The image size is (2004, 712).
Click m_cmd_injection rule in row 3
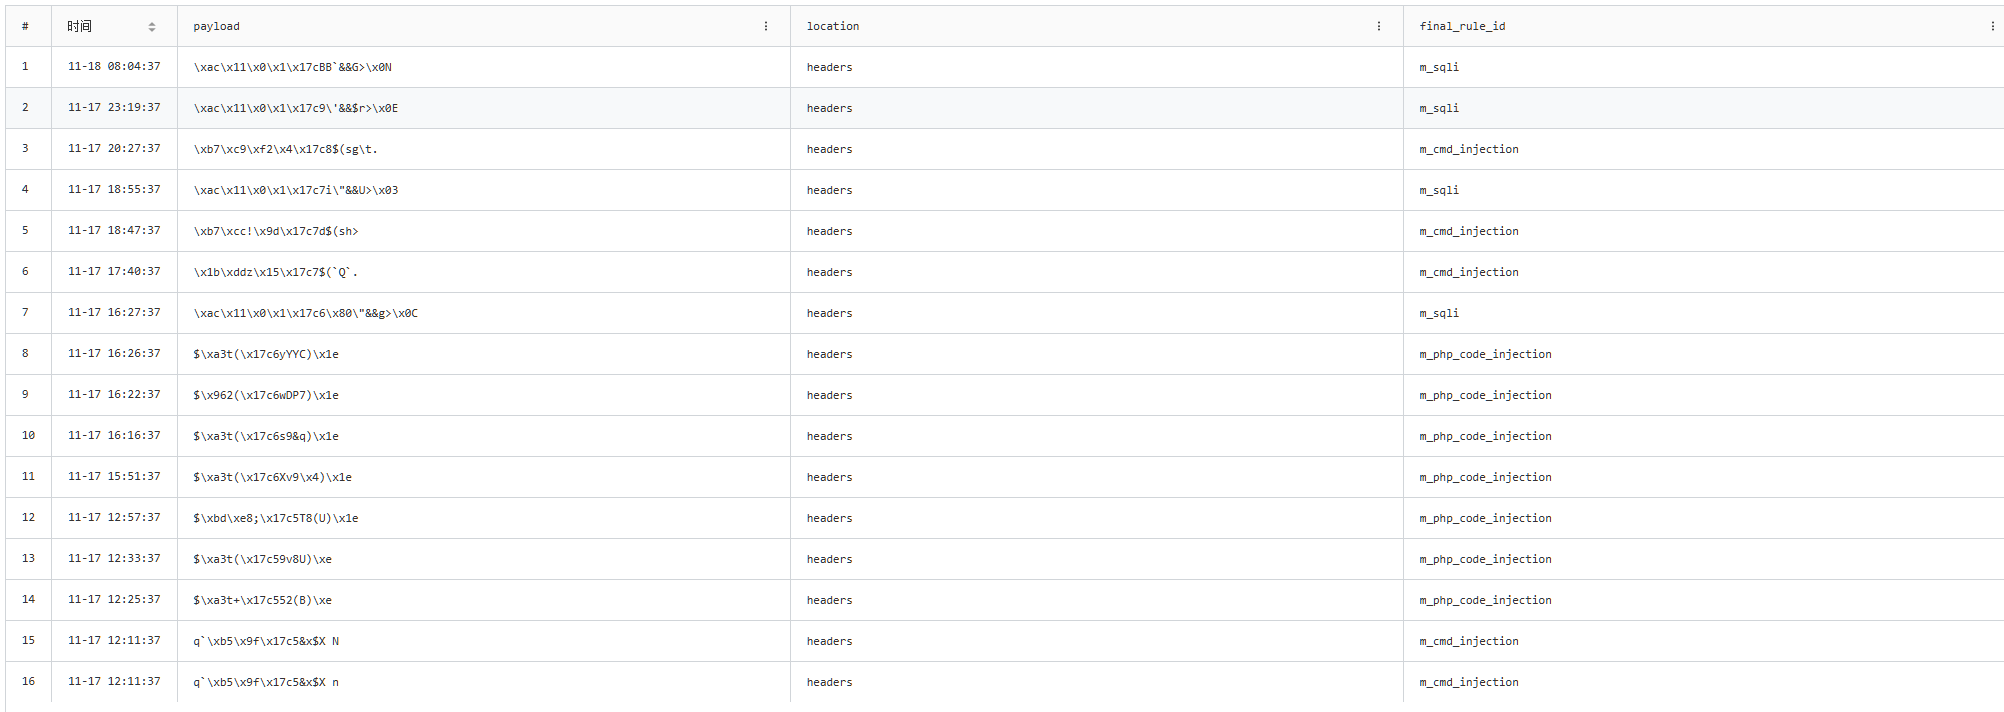coord(1468,149)
